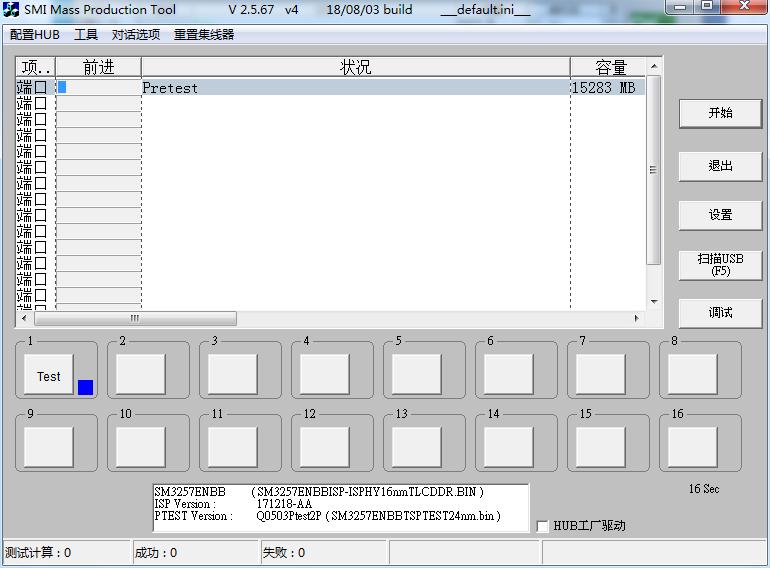Click the 失败 : 0 status field
This screenshot has width=770, height=568.
tap(323, 553)
